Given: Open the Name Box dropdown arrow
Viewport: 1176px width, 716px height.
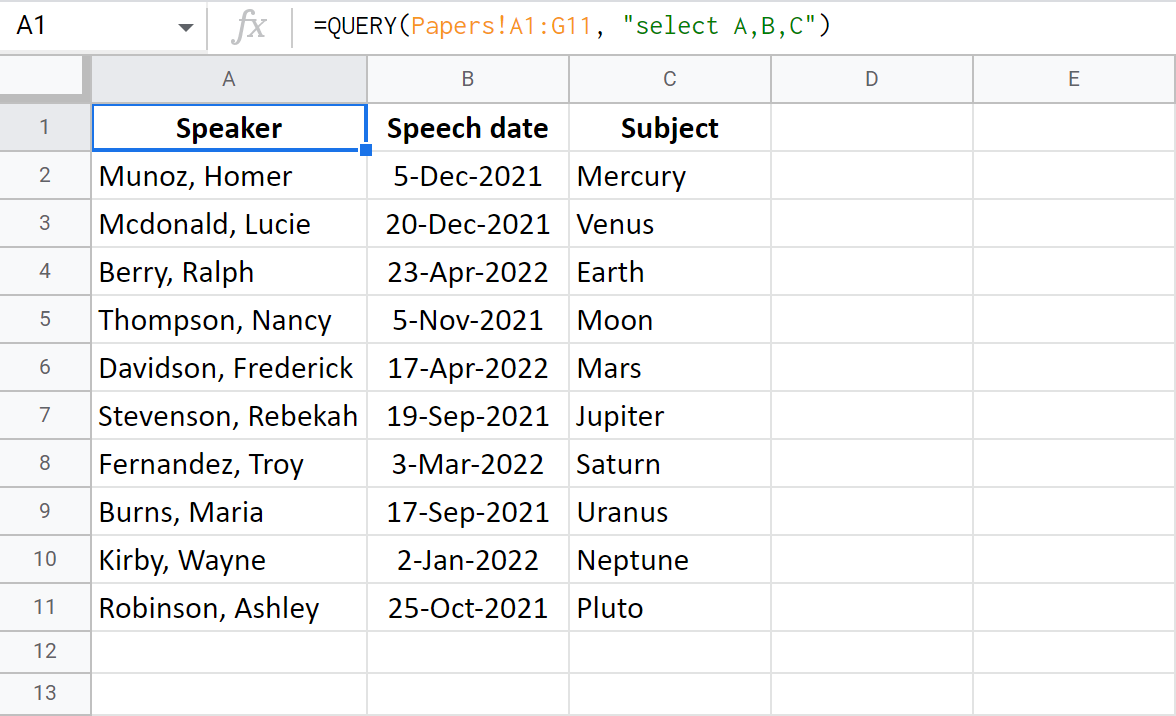Looking at the screenshot, I should click(x=186, y=25).
